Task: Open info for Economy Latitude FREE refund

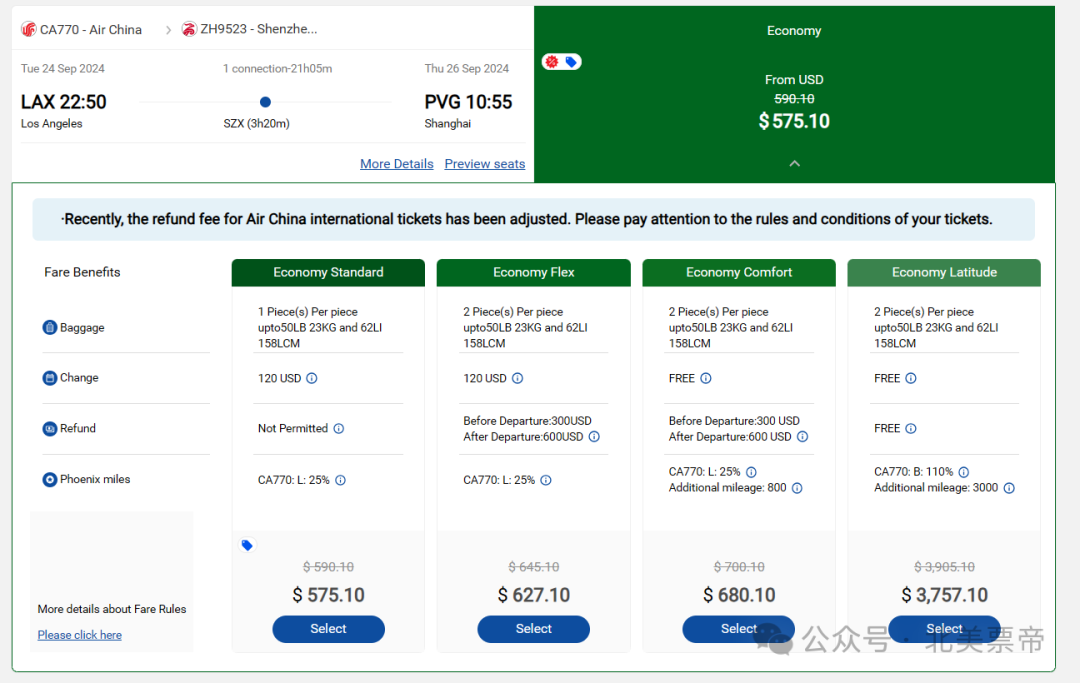Action: point(911,428)
